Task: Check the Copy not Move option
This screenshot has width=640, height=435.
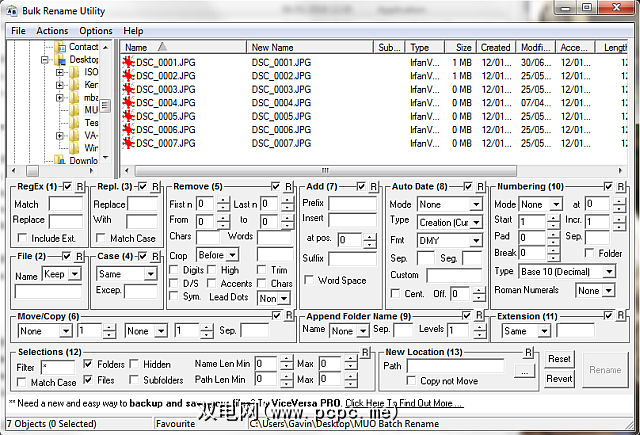Action: pos(411,382)
